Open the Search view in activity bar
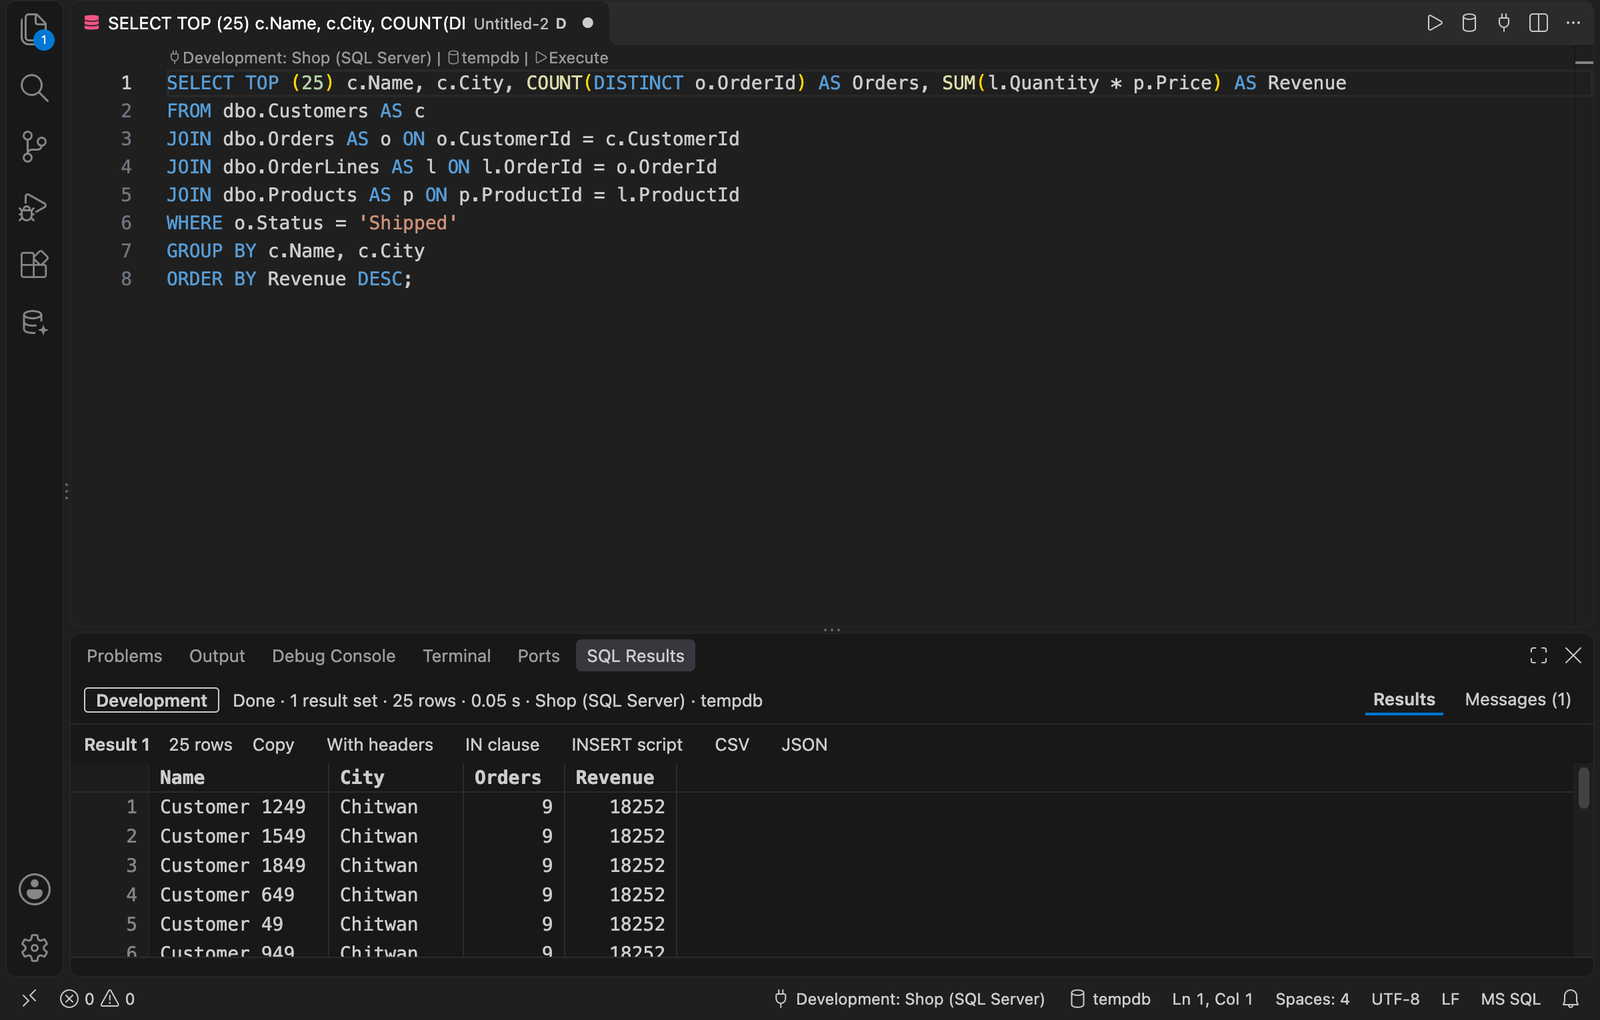The image size is (1600, 1020). tap(34, 88)
